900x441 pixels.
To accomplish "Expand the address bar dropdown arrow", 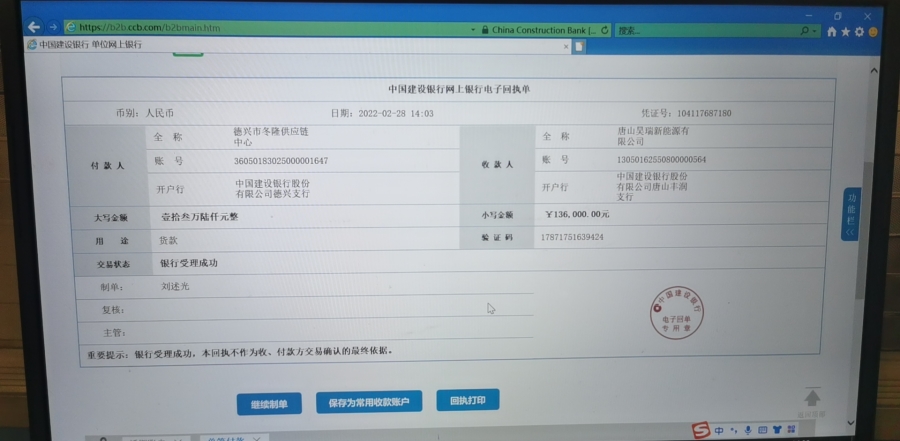I will [473, 30].
